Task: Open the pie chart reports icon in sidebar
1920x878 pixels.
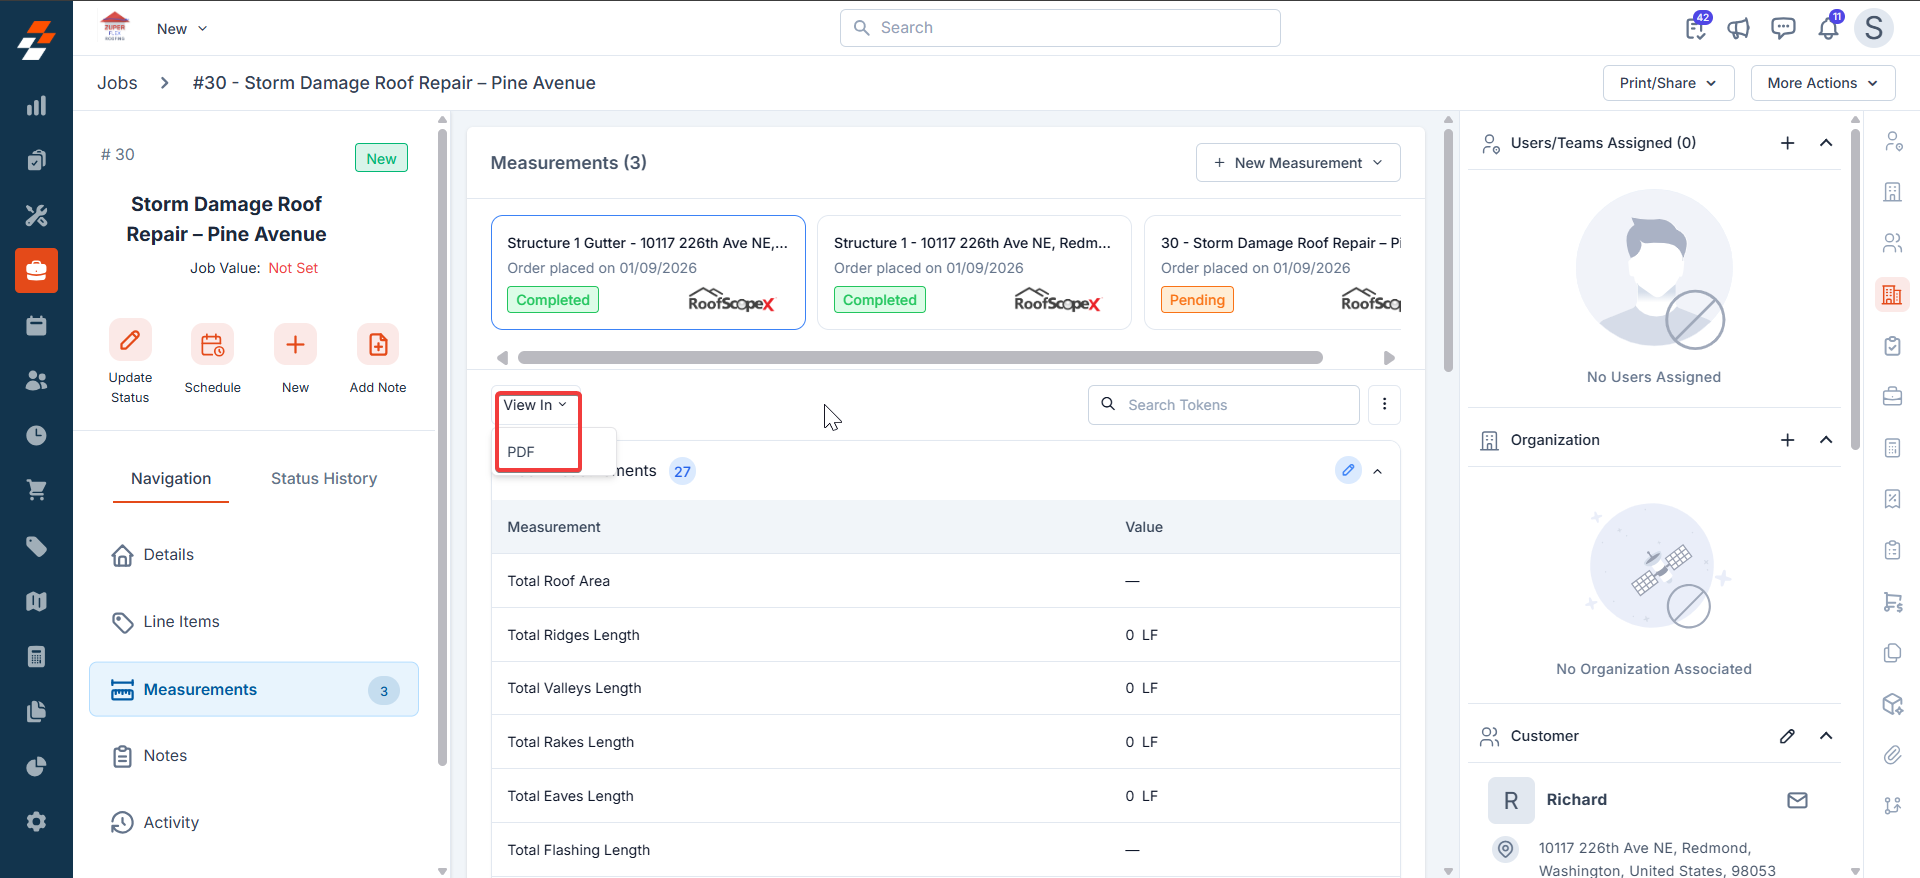Action: point(36,766)
